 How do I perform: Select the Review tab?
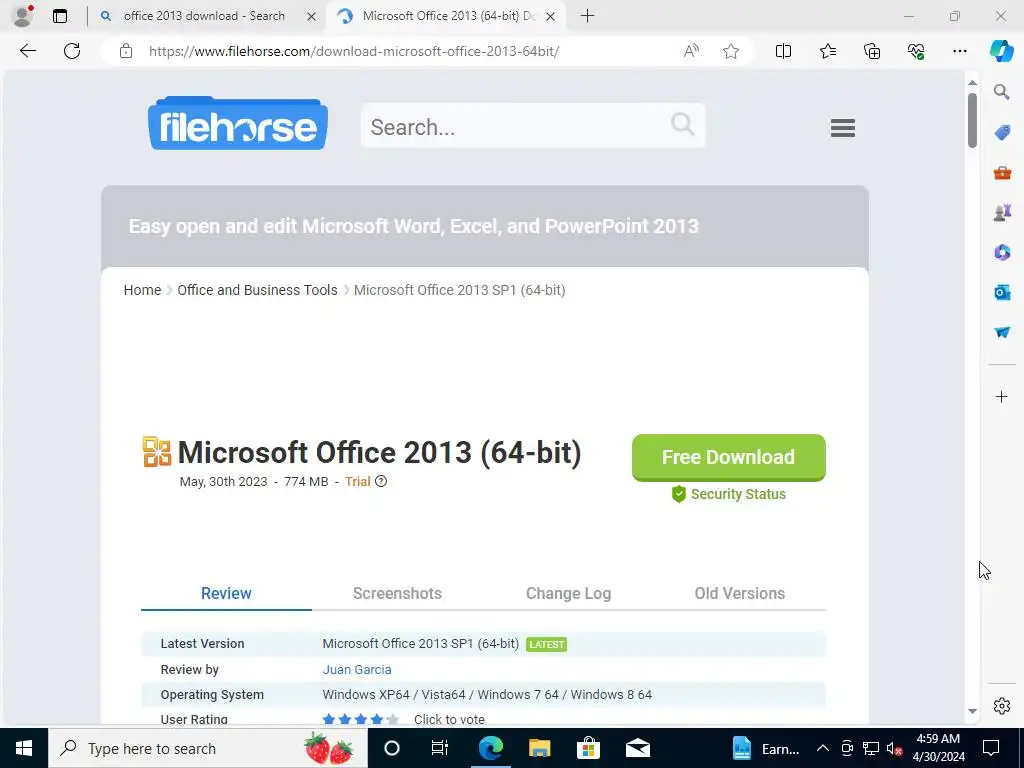point(226,593)
